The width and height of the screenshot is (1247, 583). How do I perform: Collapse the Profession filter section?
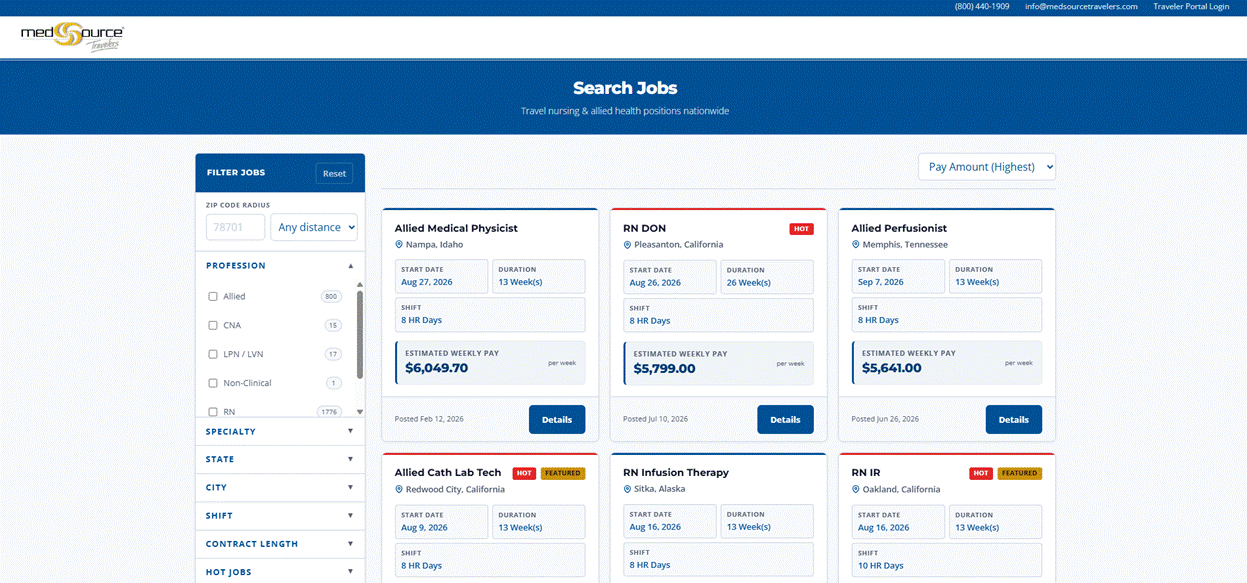click(x=280, y=266)
